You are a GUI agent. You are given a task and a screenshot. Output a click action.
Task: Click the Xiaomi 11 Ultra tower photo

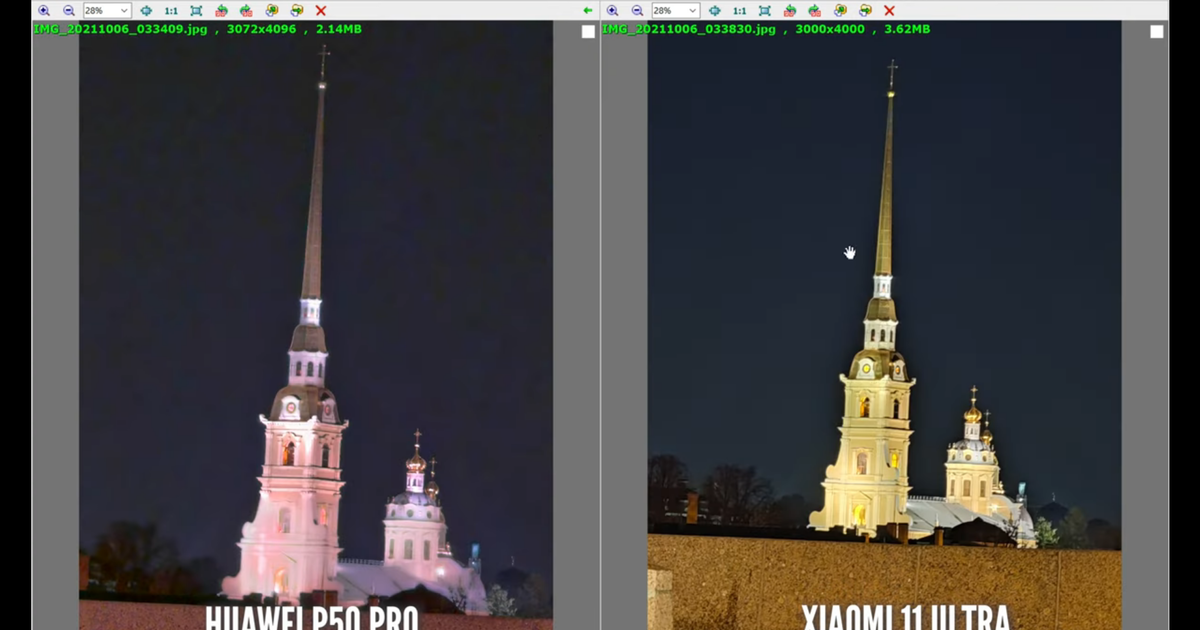click(x=884, y=325)
